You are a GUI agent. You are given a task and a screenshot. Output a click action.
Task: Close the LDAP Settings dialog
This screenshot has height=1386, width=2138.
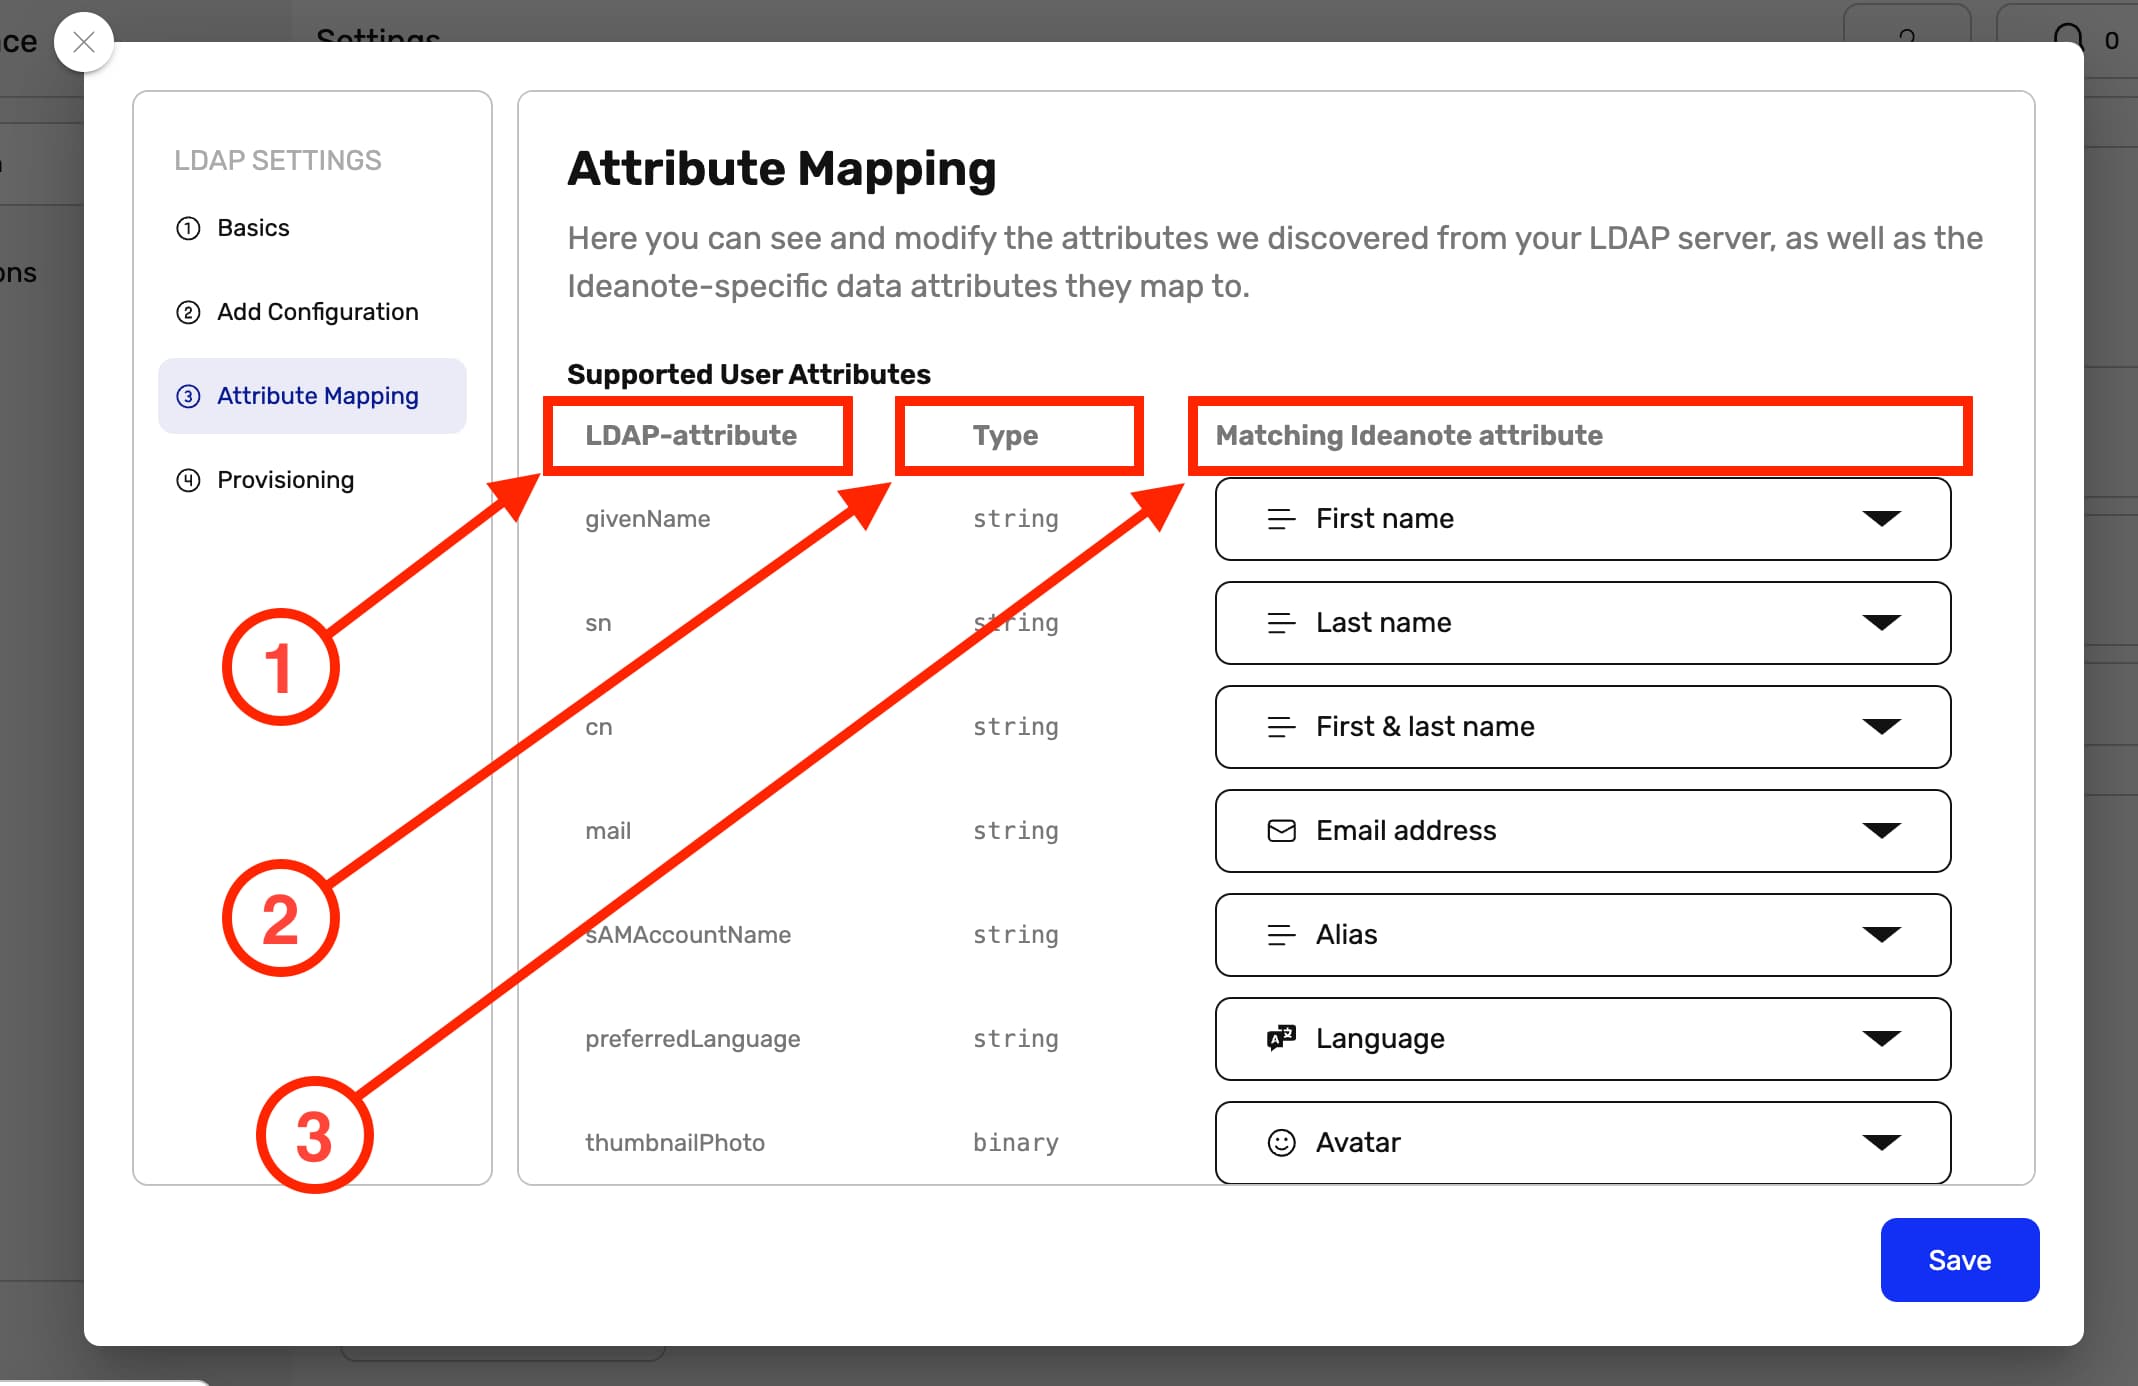coord(84,42)
